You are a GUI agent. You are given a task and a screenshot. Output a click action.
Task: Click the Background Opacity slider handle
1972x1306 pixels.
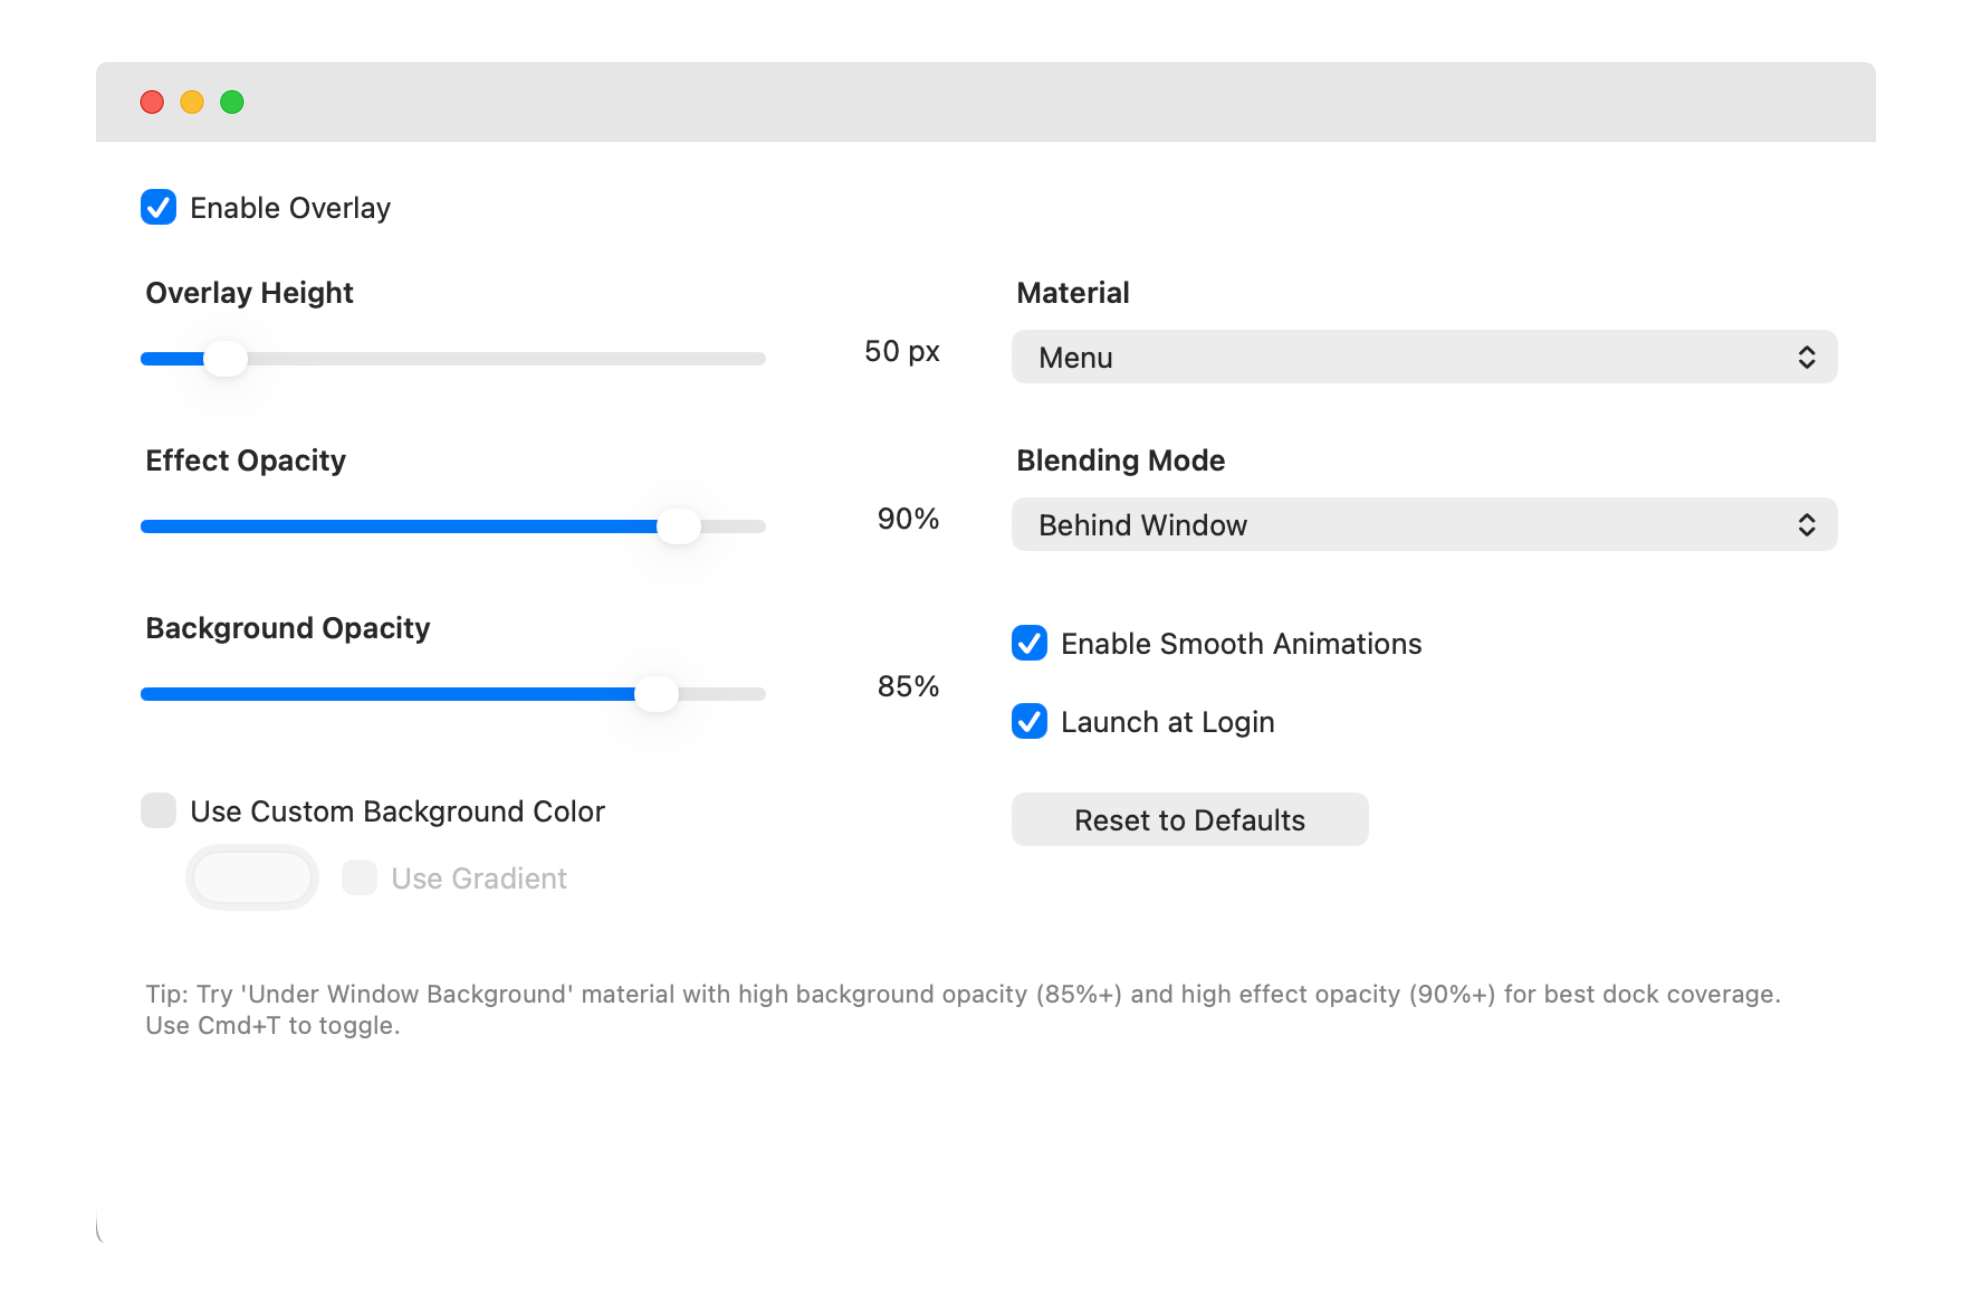point(658,693)
